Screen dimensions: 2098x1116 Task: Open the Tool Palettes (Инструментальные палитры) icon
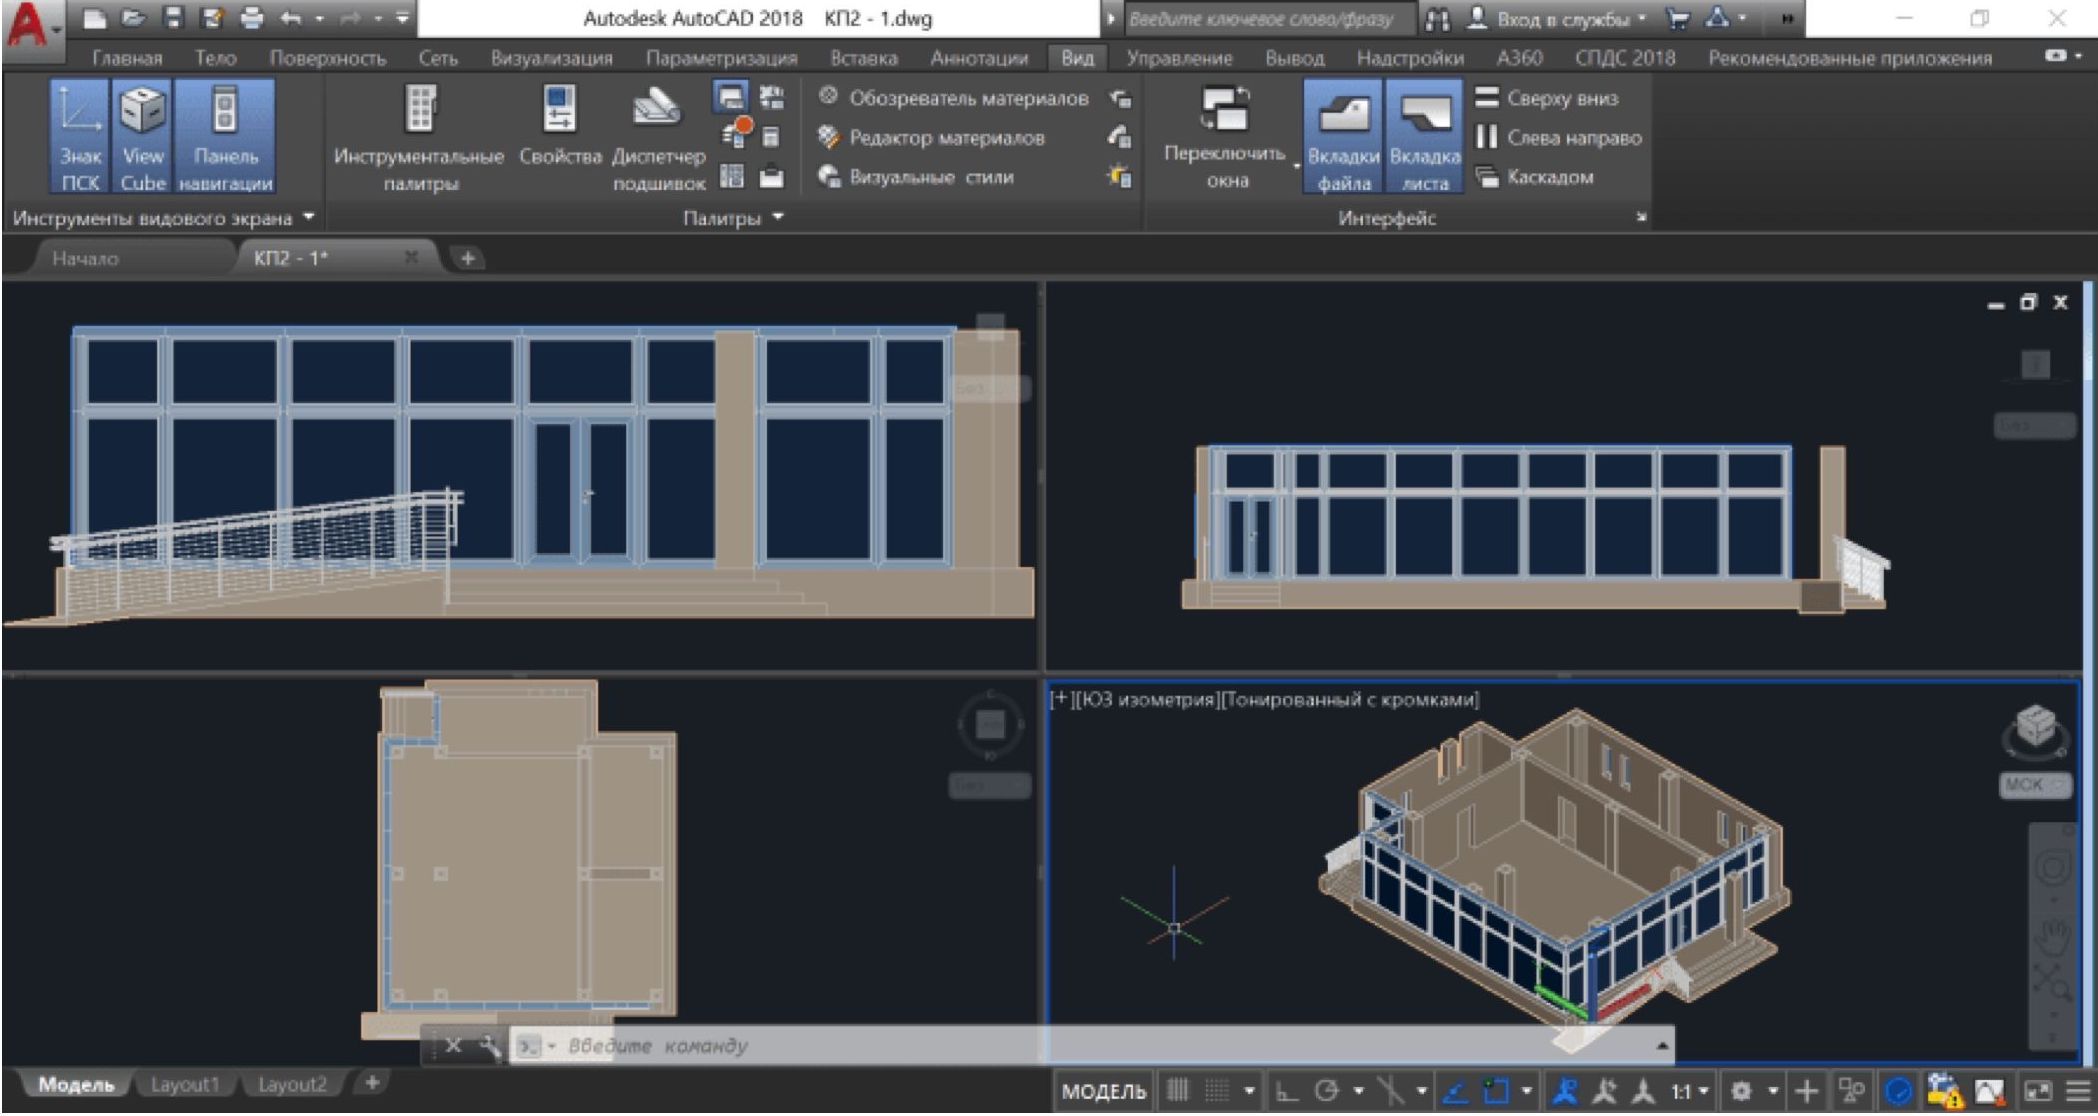[420, 110]
